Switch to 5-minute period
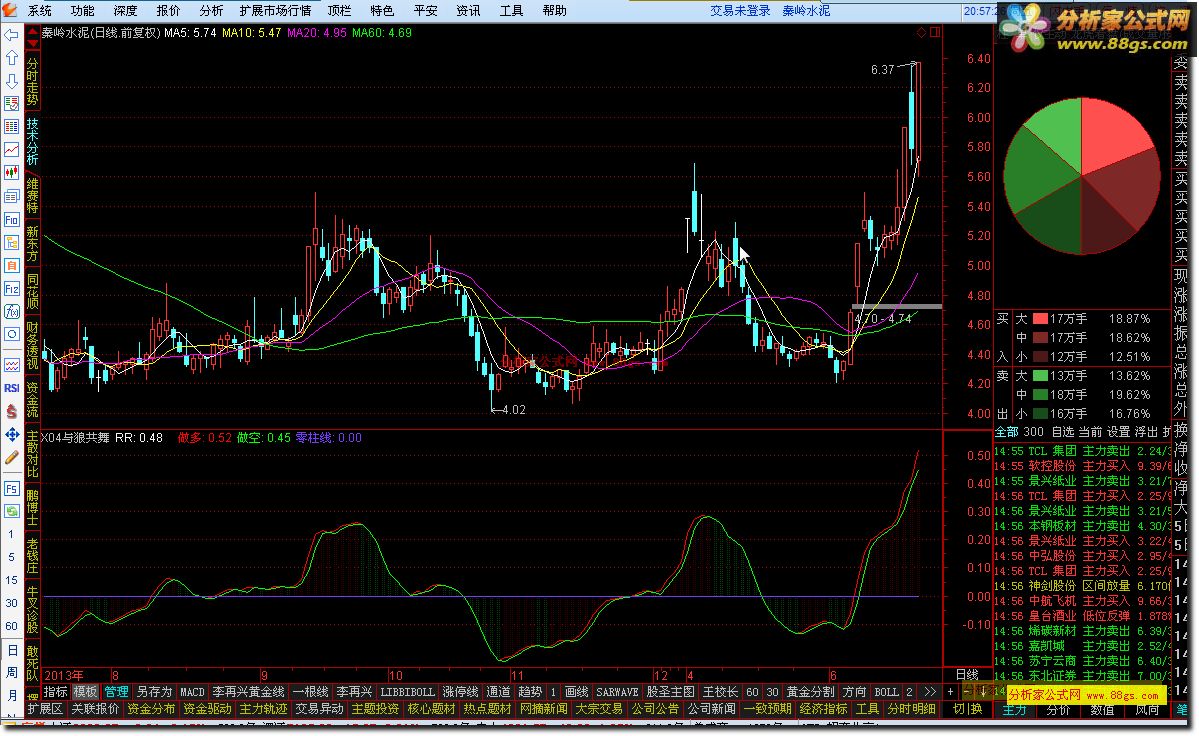This screenshot has width=1199, height=736. pyautogui.click(x=11, y=557)
